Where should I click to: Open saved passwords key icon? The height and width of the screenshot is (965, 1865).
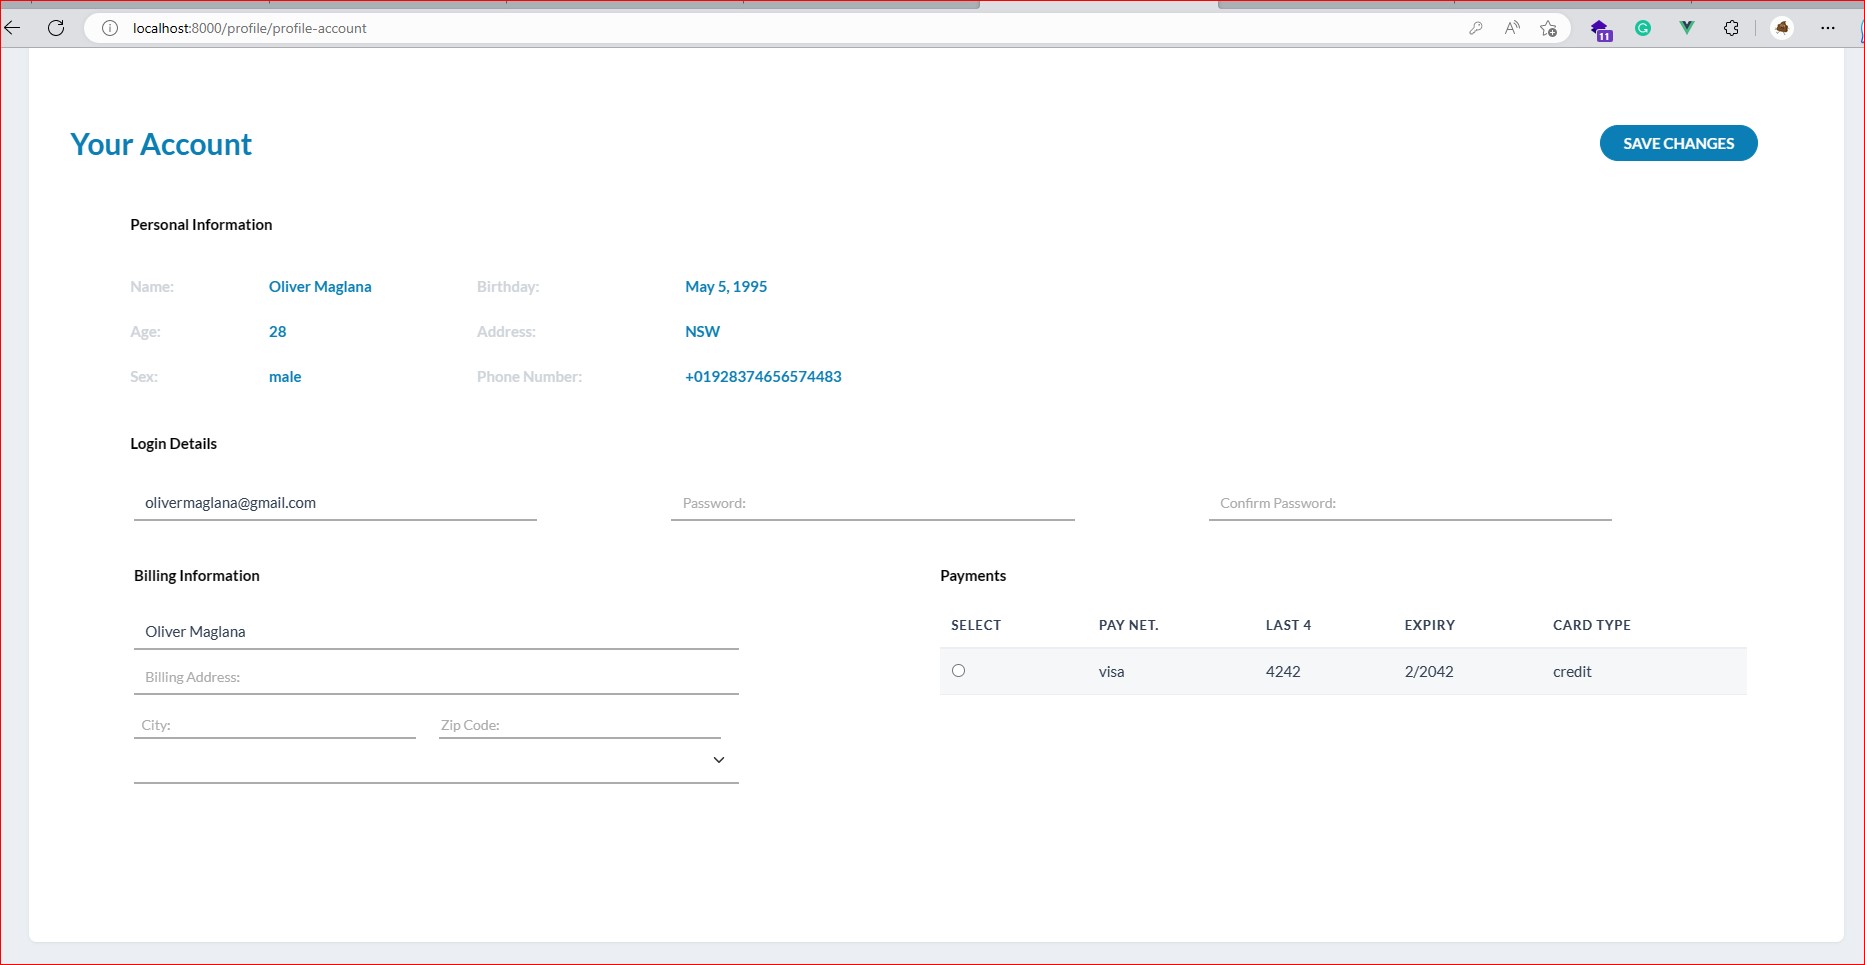tap(1475, 28)
